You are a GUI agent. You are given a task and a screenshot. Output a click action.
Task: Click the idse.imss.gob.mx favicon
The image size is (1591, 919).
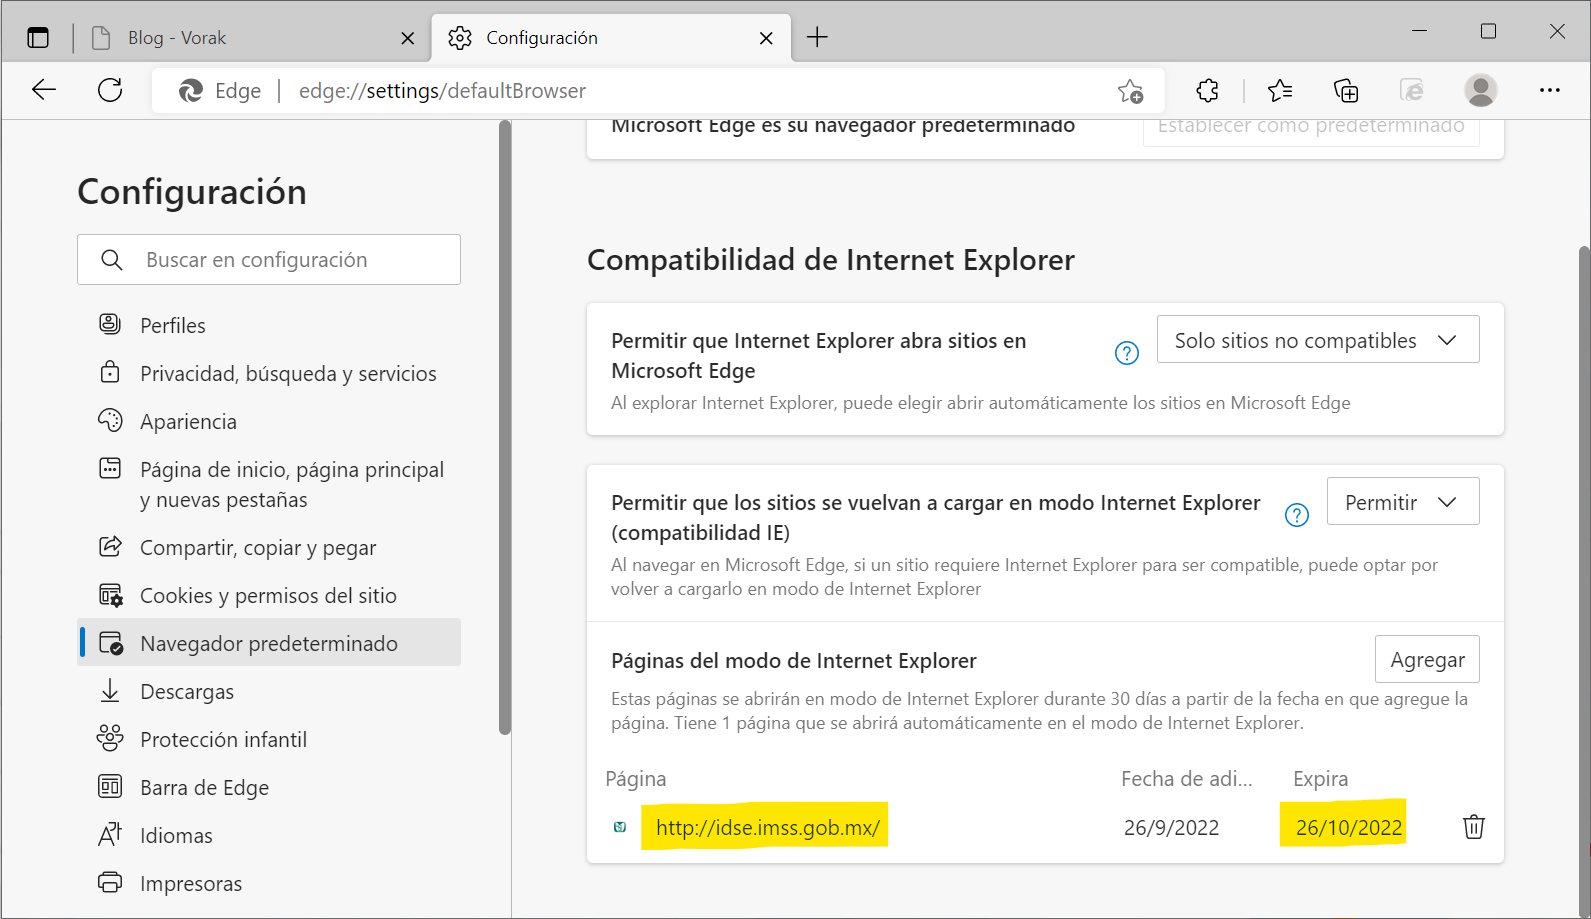coord(620,827)
